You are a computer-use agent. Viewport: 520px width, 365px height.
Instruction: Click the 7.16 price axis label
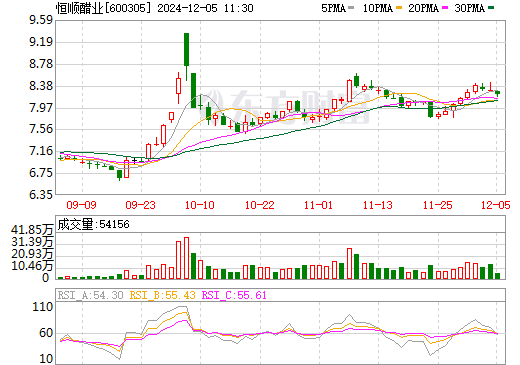[41, 151]
